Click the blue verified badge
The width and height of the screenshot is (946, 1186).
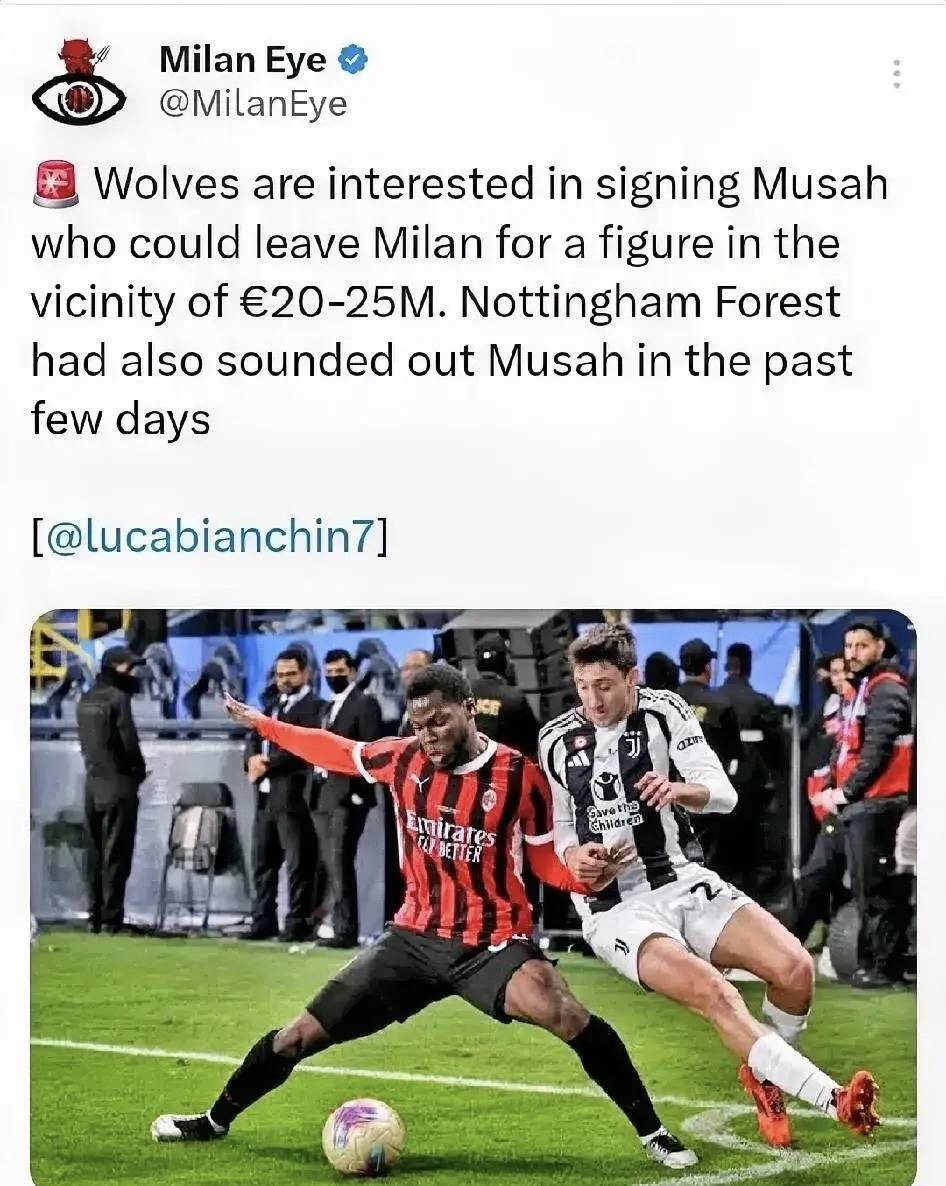pos(353,61)
